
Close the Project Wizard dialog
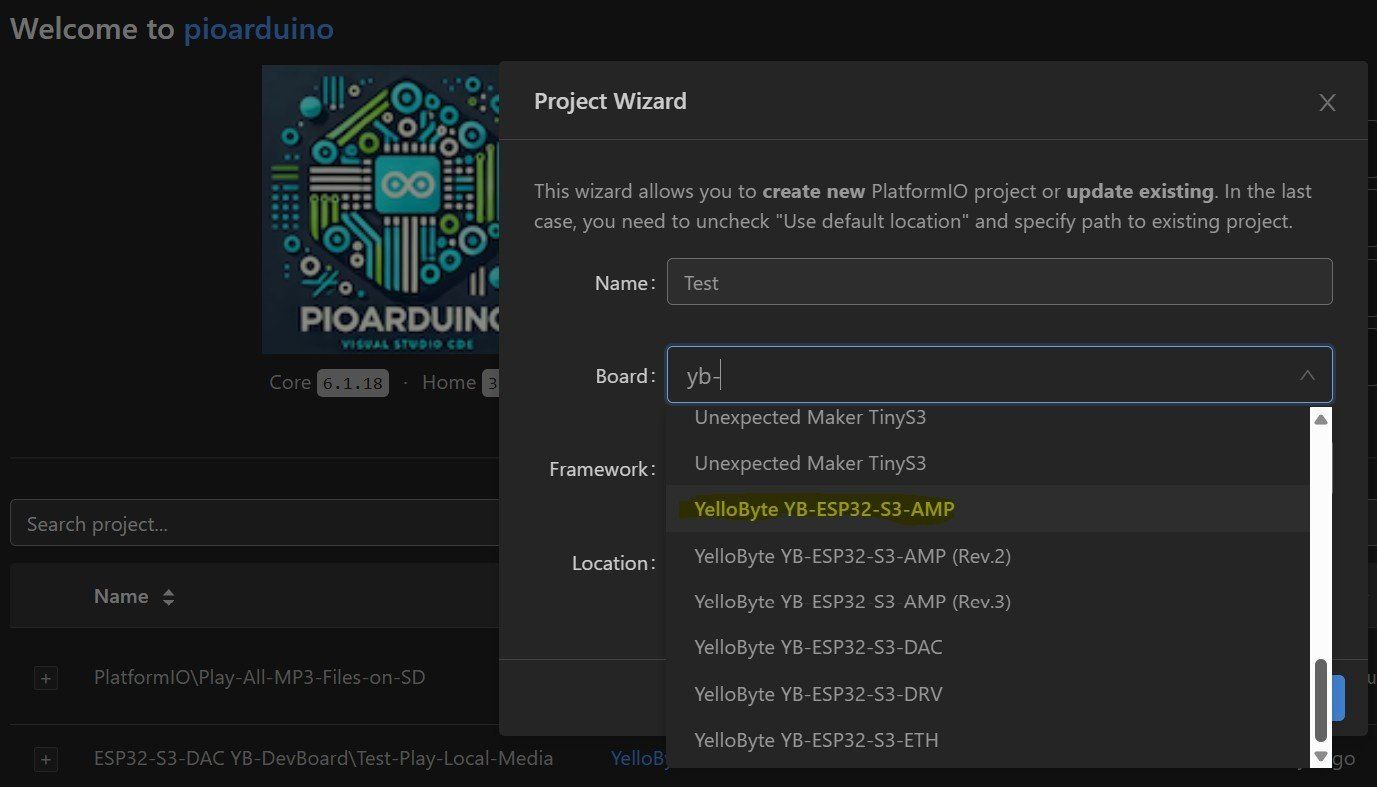click(1327, 102)
